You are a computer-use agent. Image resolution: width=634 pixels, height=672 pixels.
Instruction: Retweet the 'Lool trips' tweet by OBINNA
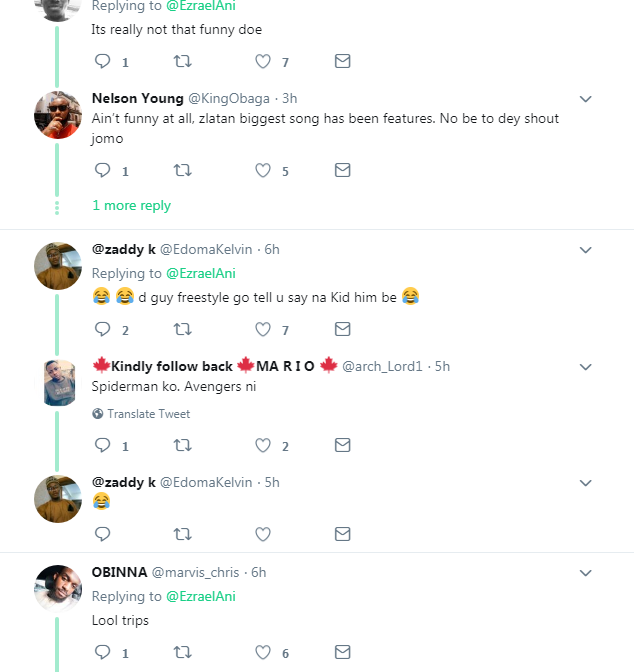(x=183, y=653)
